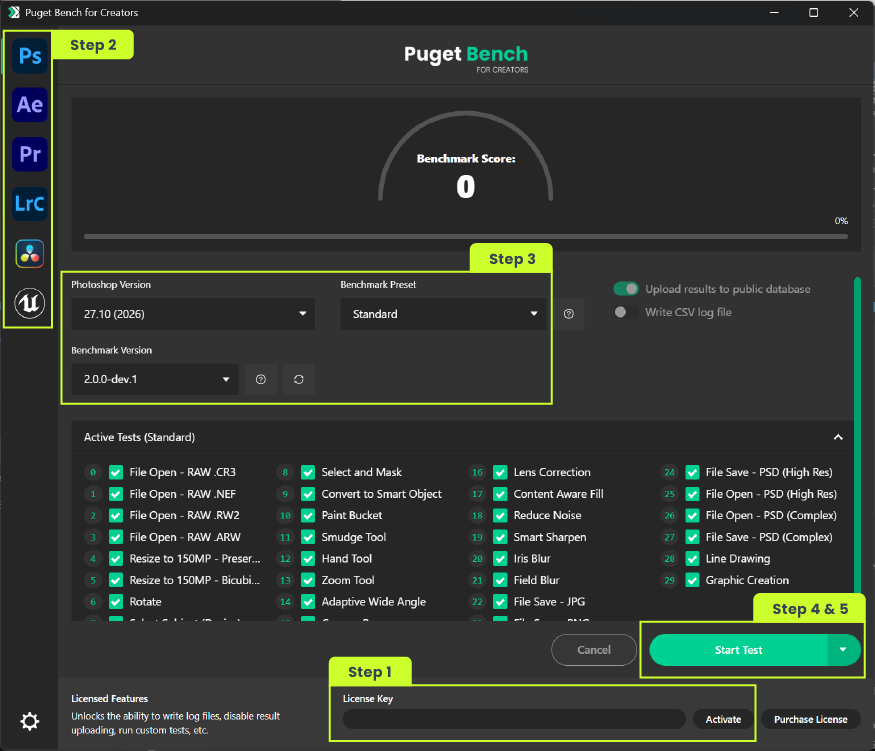Image resolution: width=875 pixels, height=751 pixels.
Task: Open the Benchmark Preset dropdown
Action: (443, 314)
